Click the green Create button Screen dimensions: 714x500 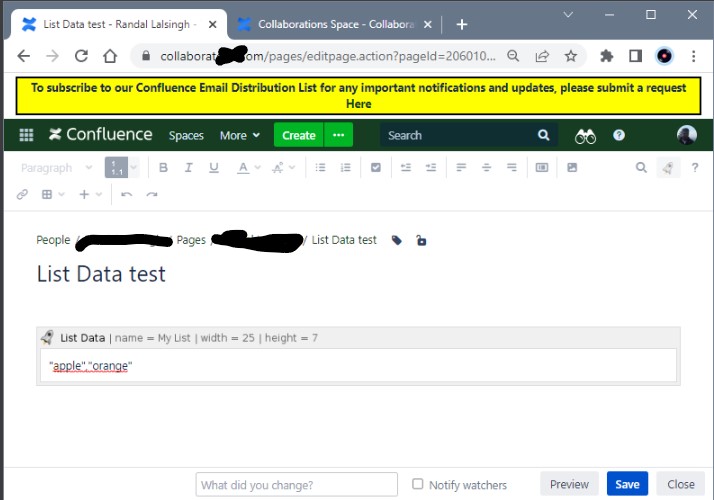(299, 135)
